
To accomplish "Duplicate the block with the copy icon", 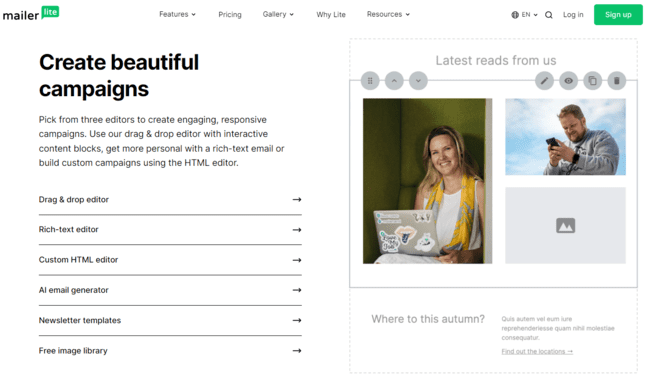I will (592, 81).
